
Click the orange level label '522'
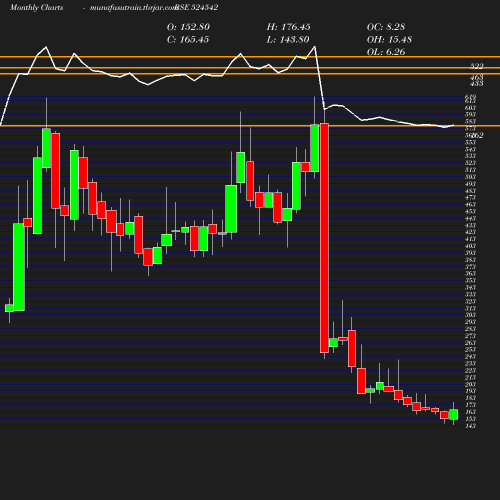tap(477, 66)
